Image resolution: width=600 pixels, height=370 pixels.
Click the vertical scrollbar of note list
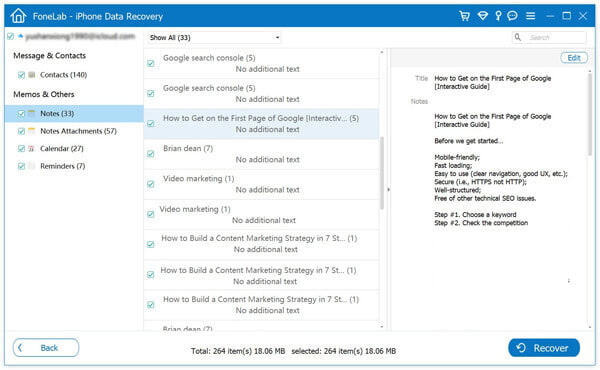382,173
